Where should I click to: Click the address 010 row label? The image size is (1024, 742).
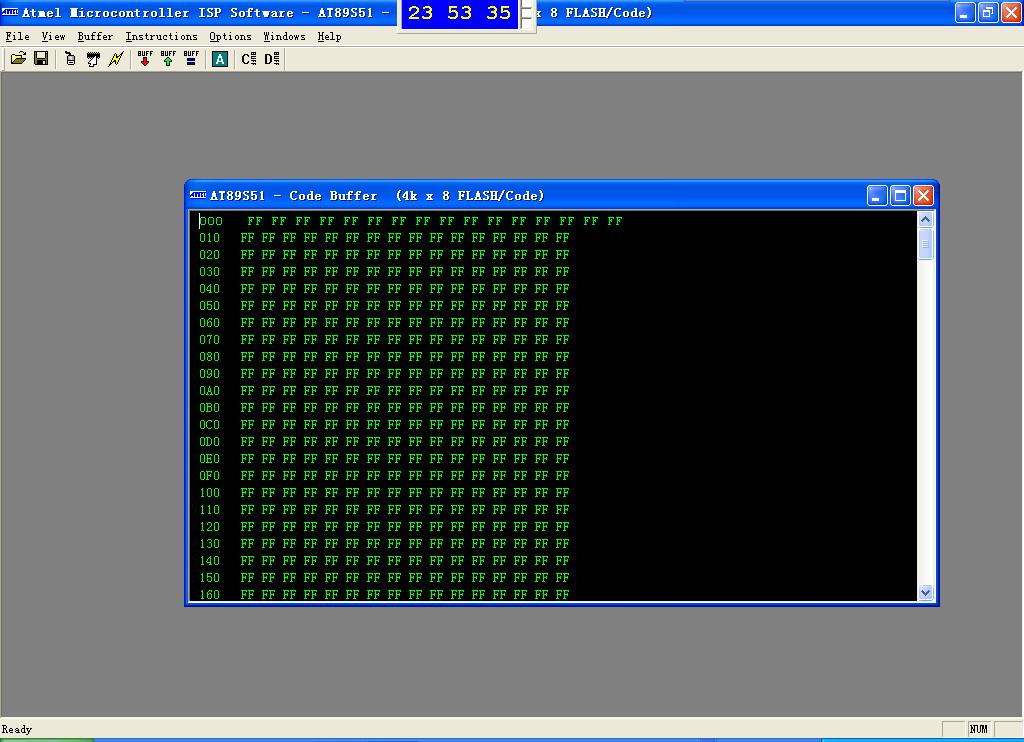(x=210, y=238)
